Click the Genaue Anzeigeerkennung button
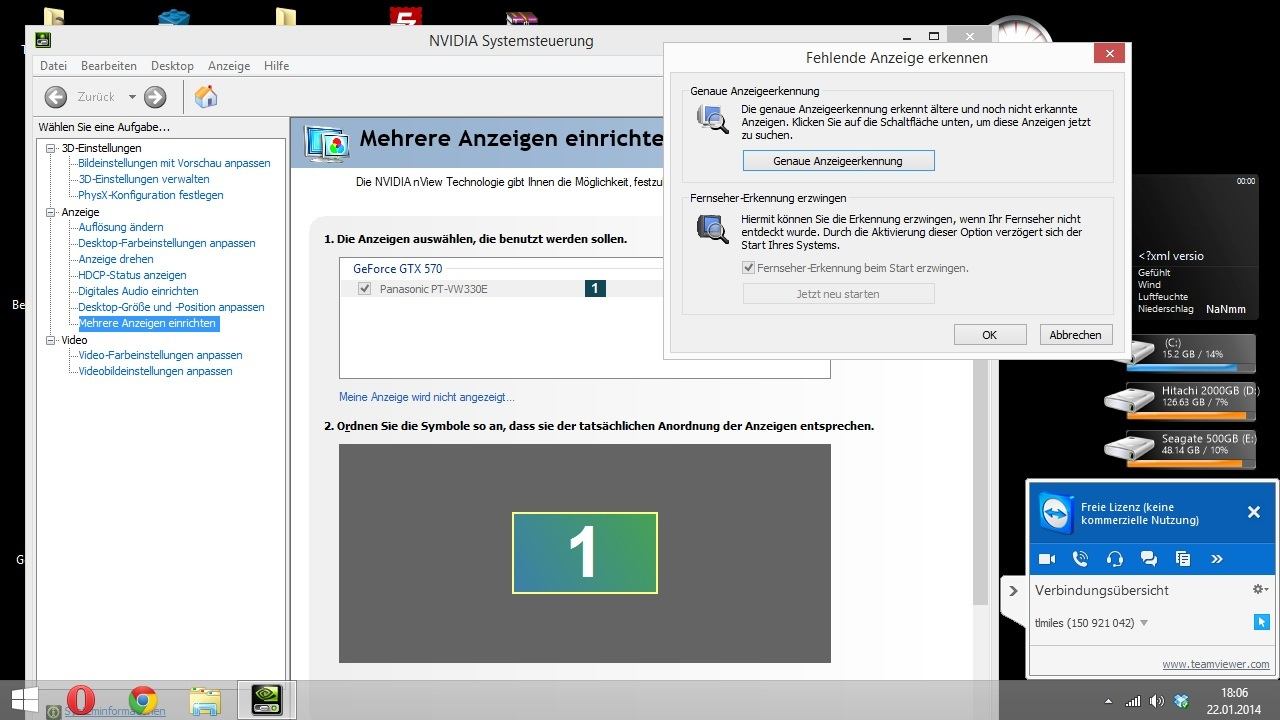This screenshot has height=720, width=1280. point(838,161)
